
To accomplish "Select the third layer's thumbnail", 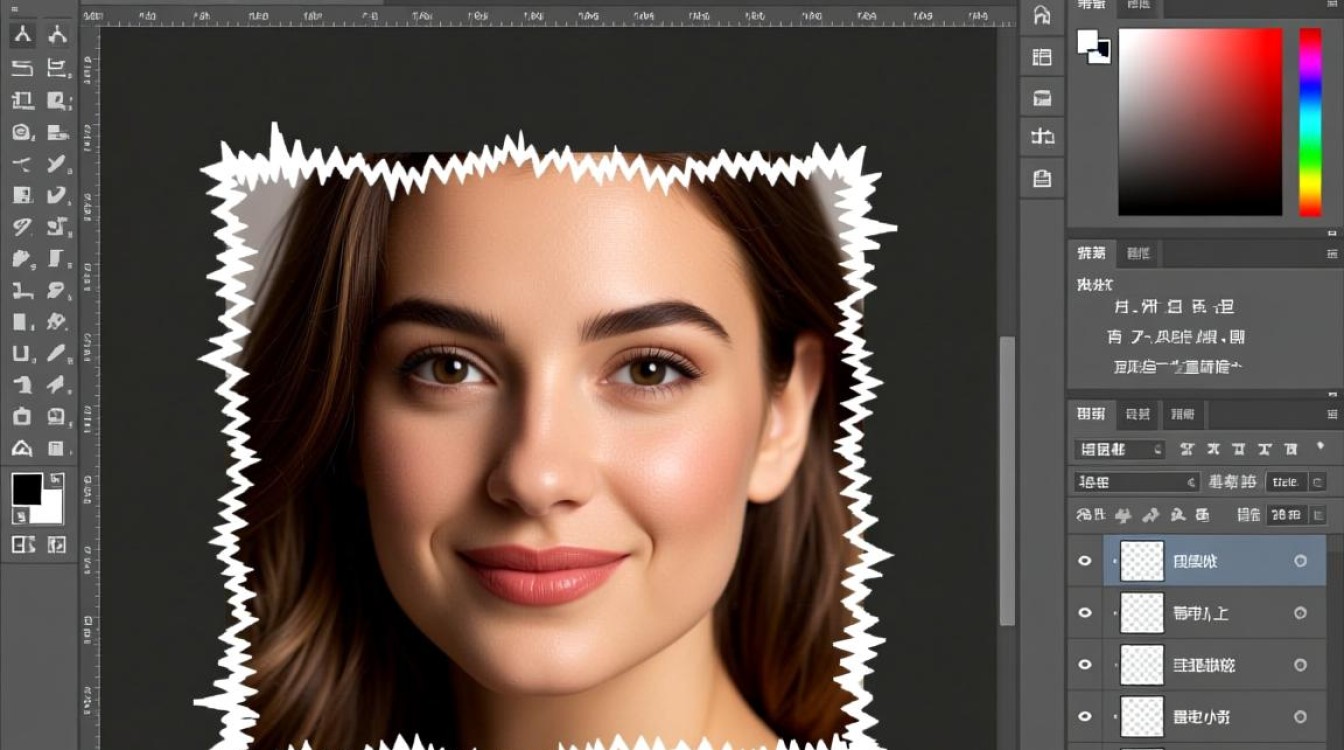I will 1142,665.
